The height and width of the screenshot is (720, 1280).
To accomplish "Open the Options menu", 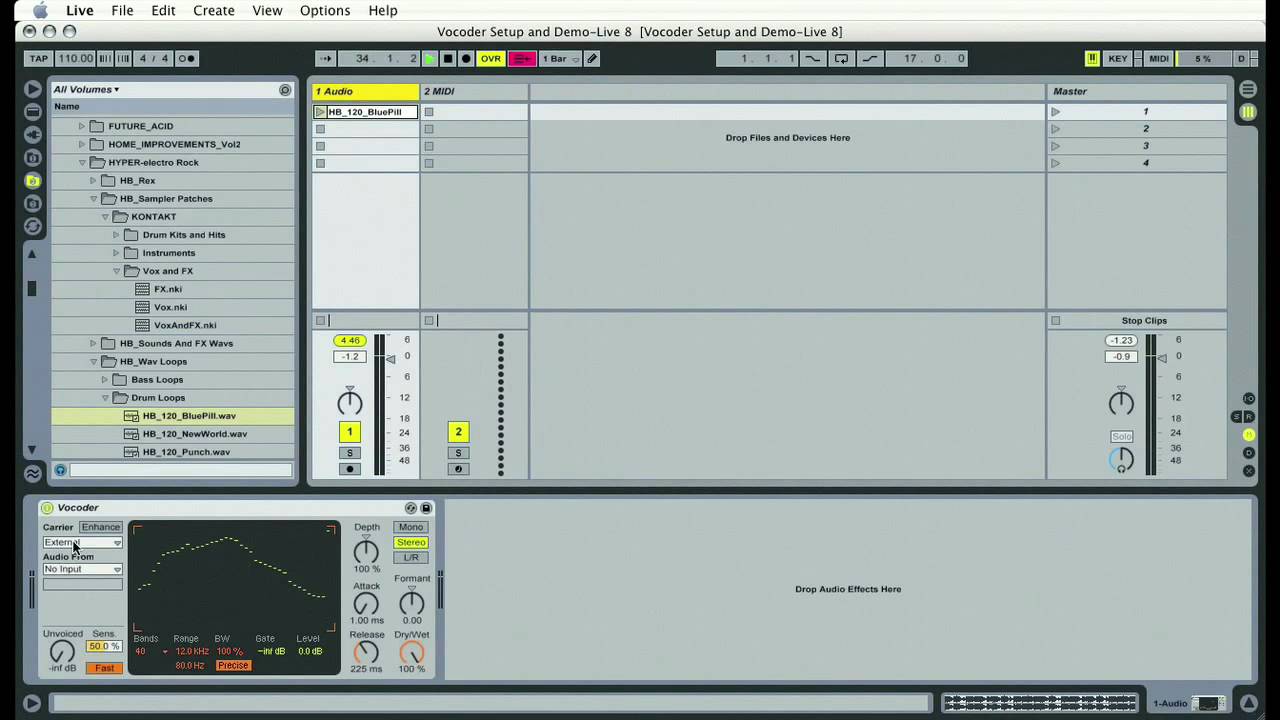I will coord(325,10).
